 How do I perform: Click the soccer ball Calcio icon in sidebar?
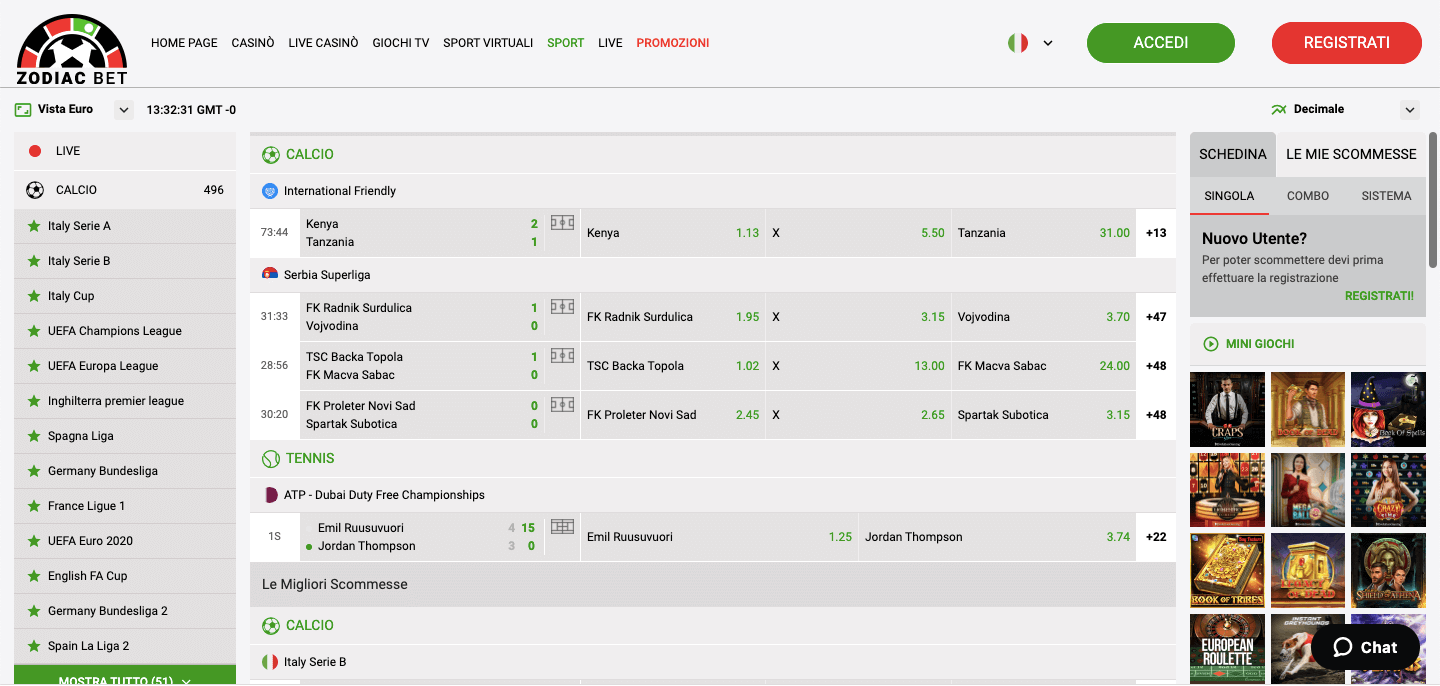coord(36,189)
